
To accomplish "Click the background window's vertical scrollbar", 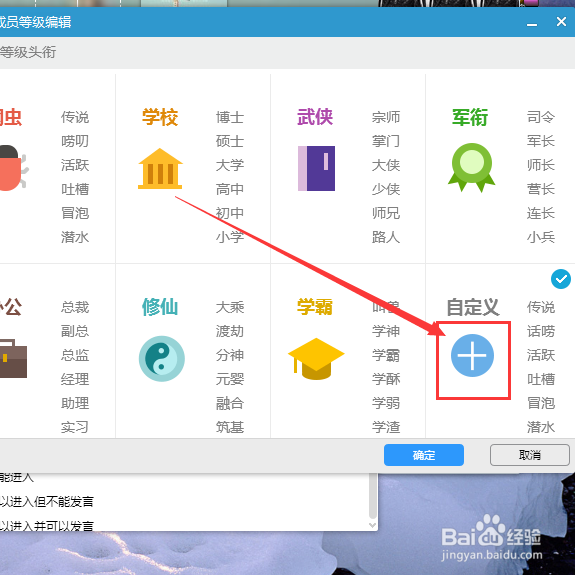I will pos(373,496).
